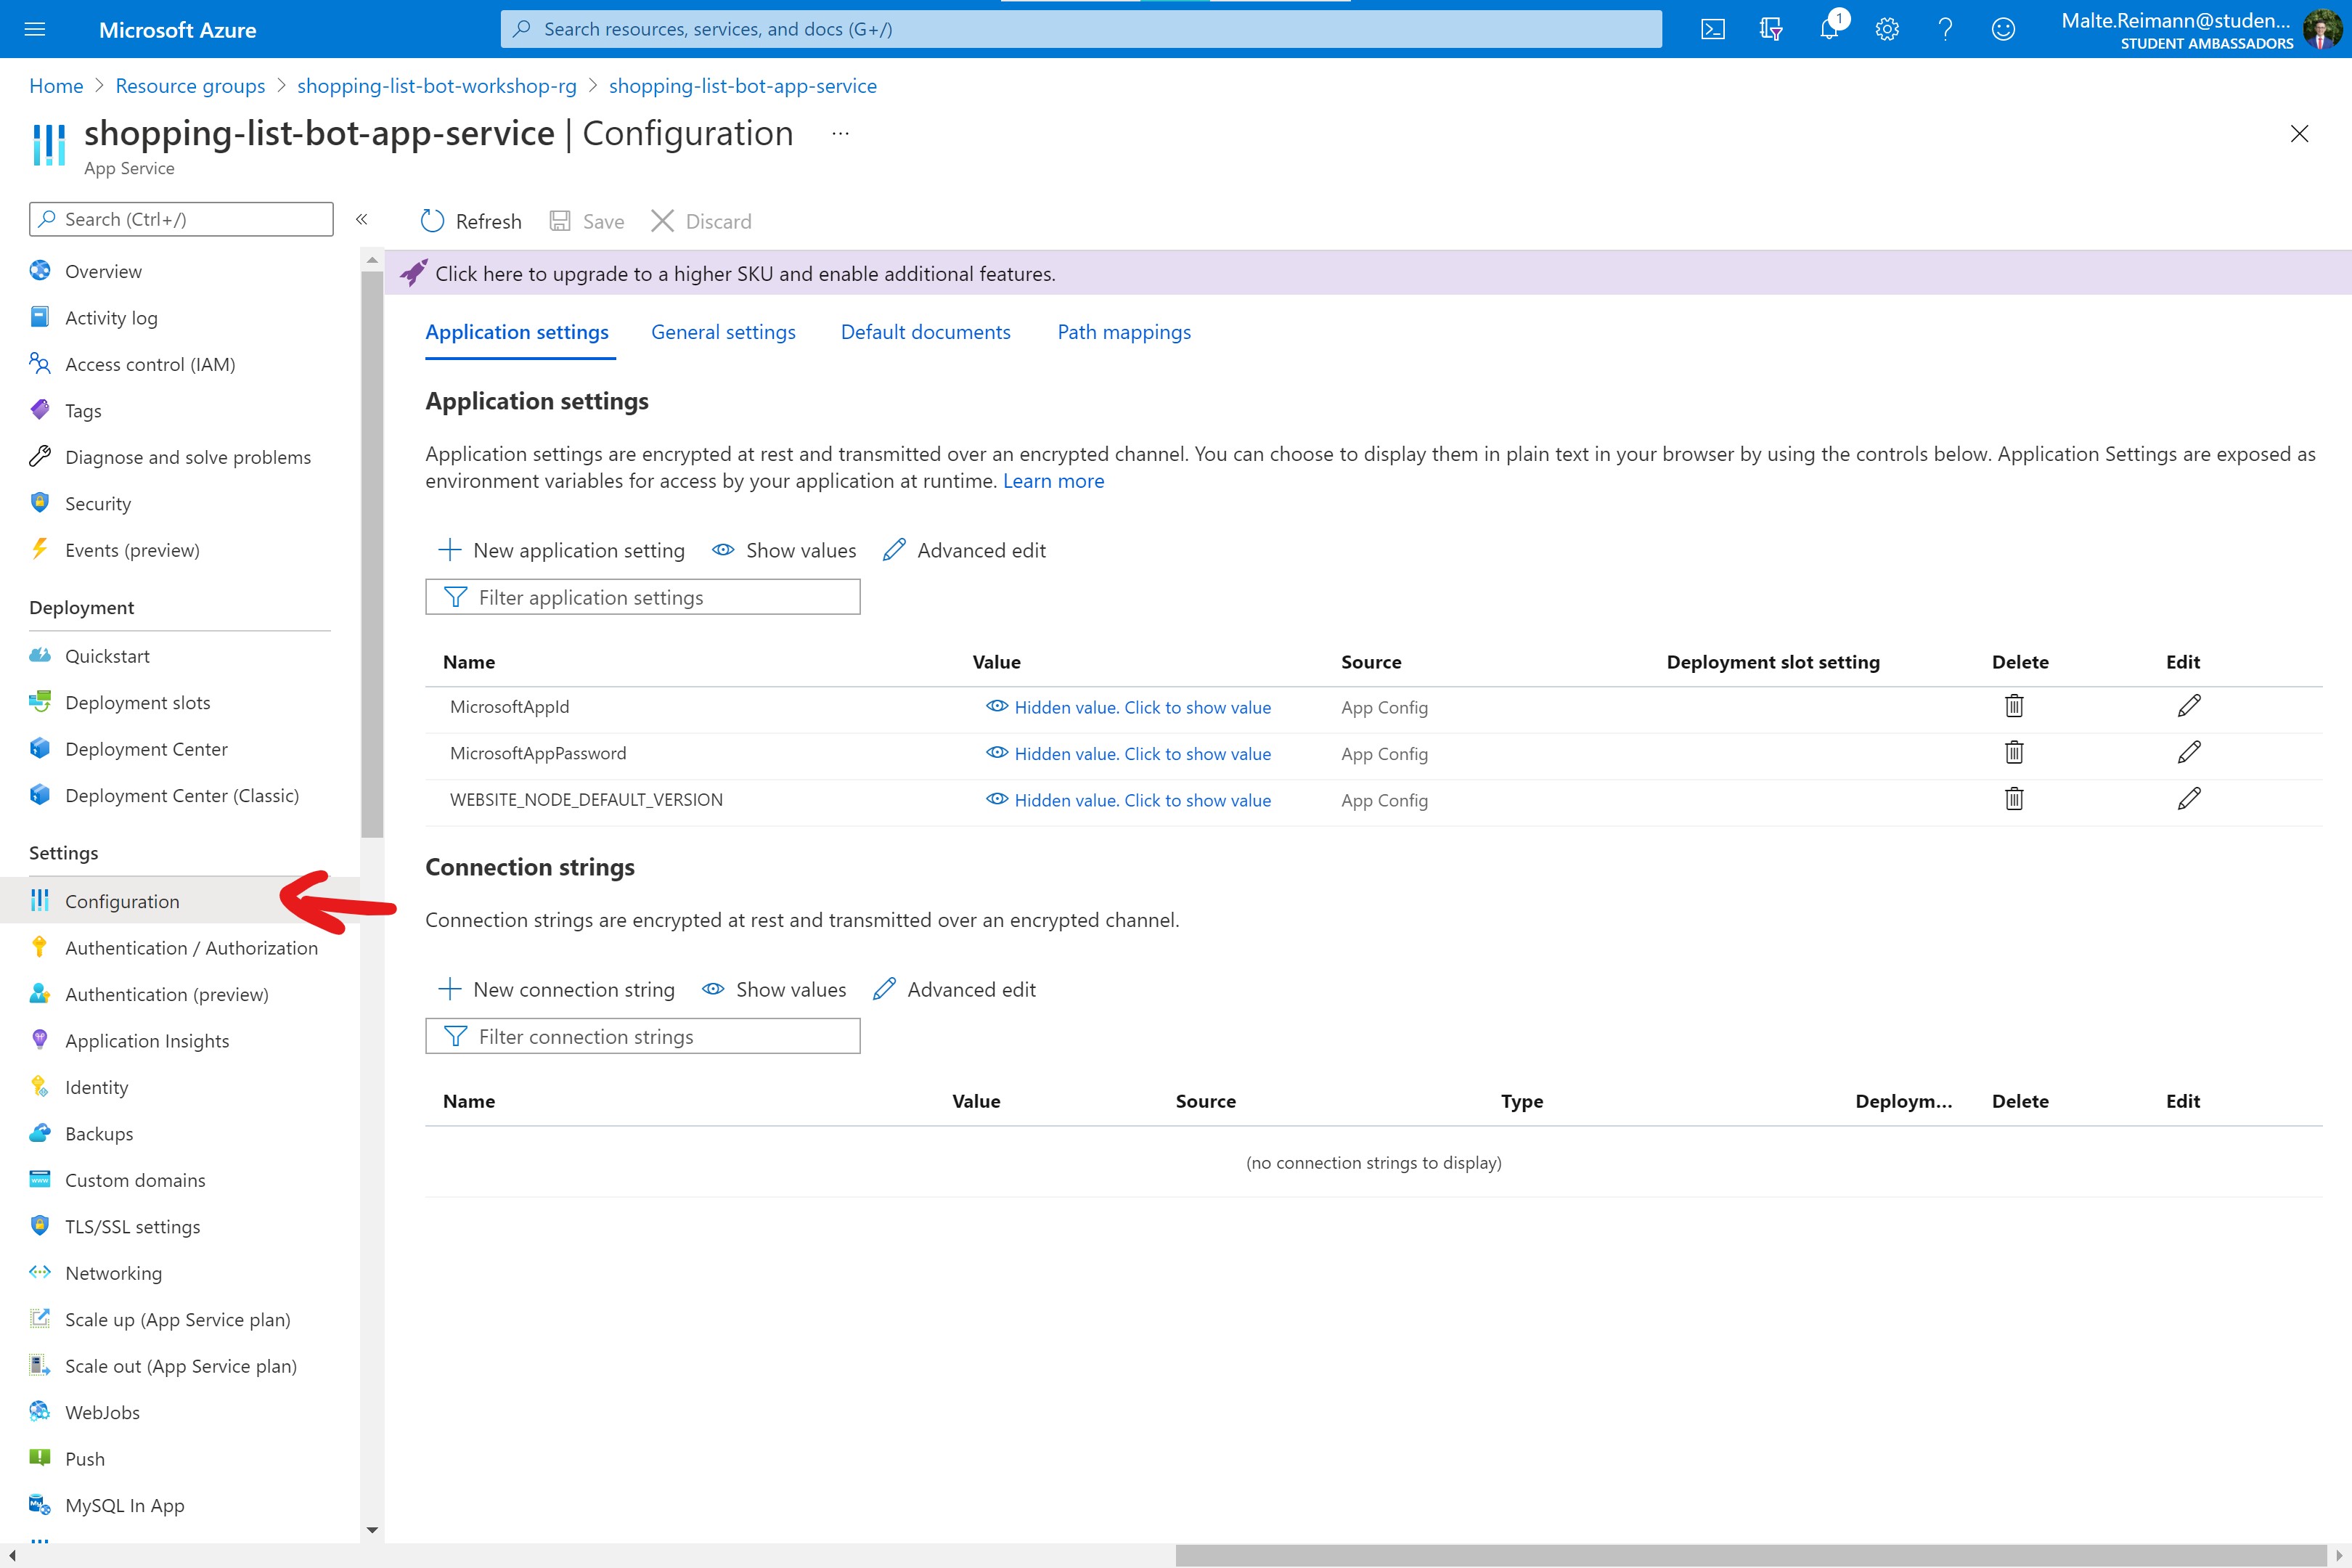Switch to the Default documents tab

(925, 332)
